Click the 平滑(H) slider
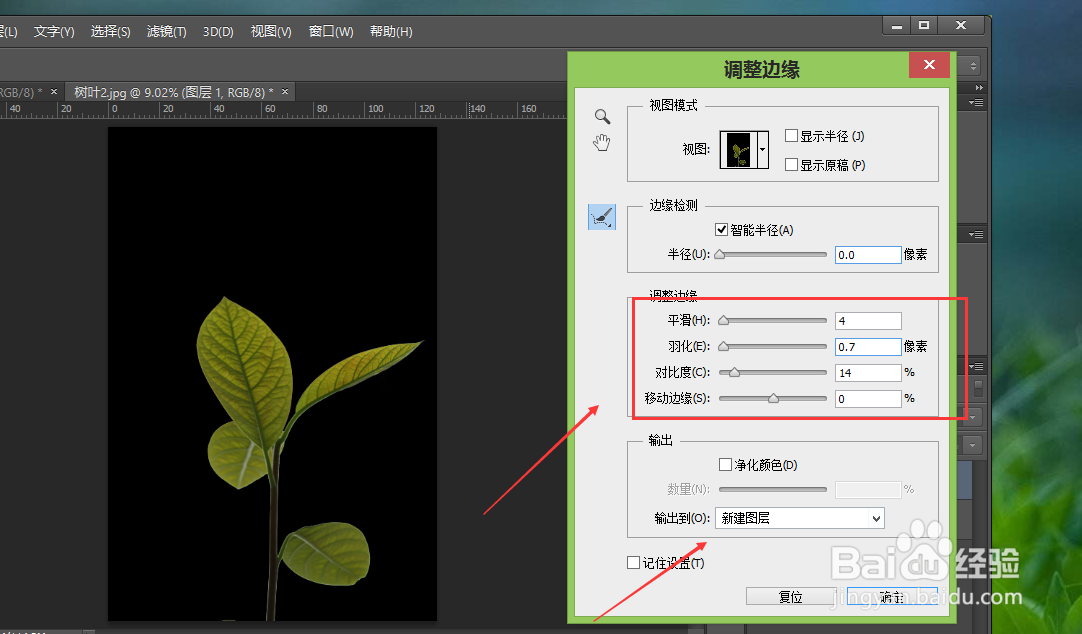Viewport: 1082px width, 634px height. tap(773, 321)
